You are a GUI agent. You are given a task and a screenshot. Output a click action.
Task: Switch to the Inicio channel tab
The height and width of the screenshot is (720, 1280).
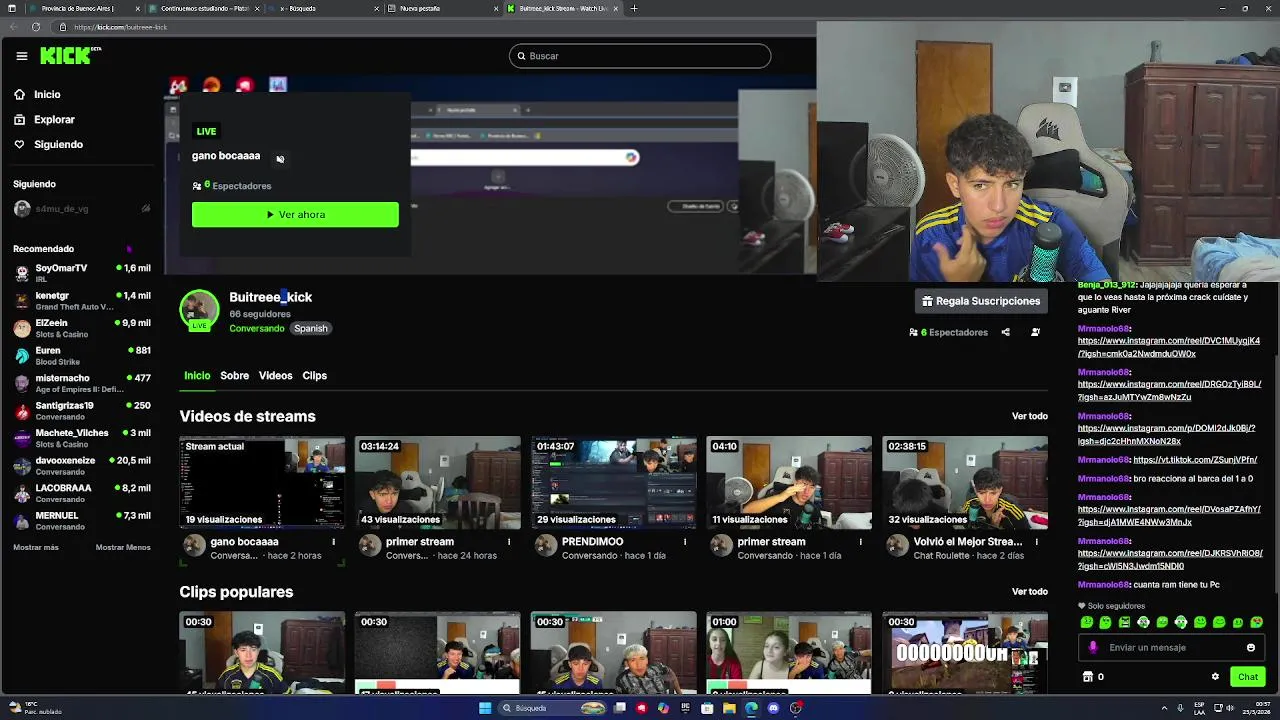tap(197, 375)
